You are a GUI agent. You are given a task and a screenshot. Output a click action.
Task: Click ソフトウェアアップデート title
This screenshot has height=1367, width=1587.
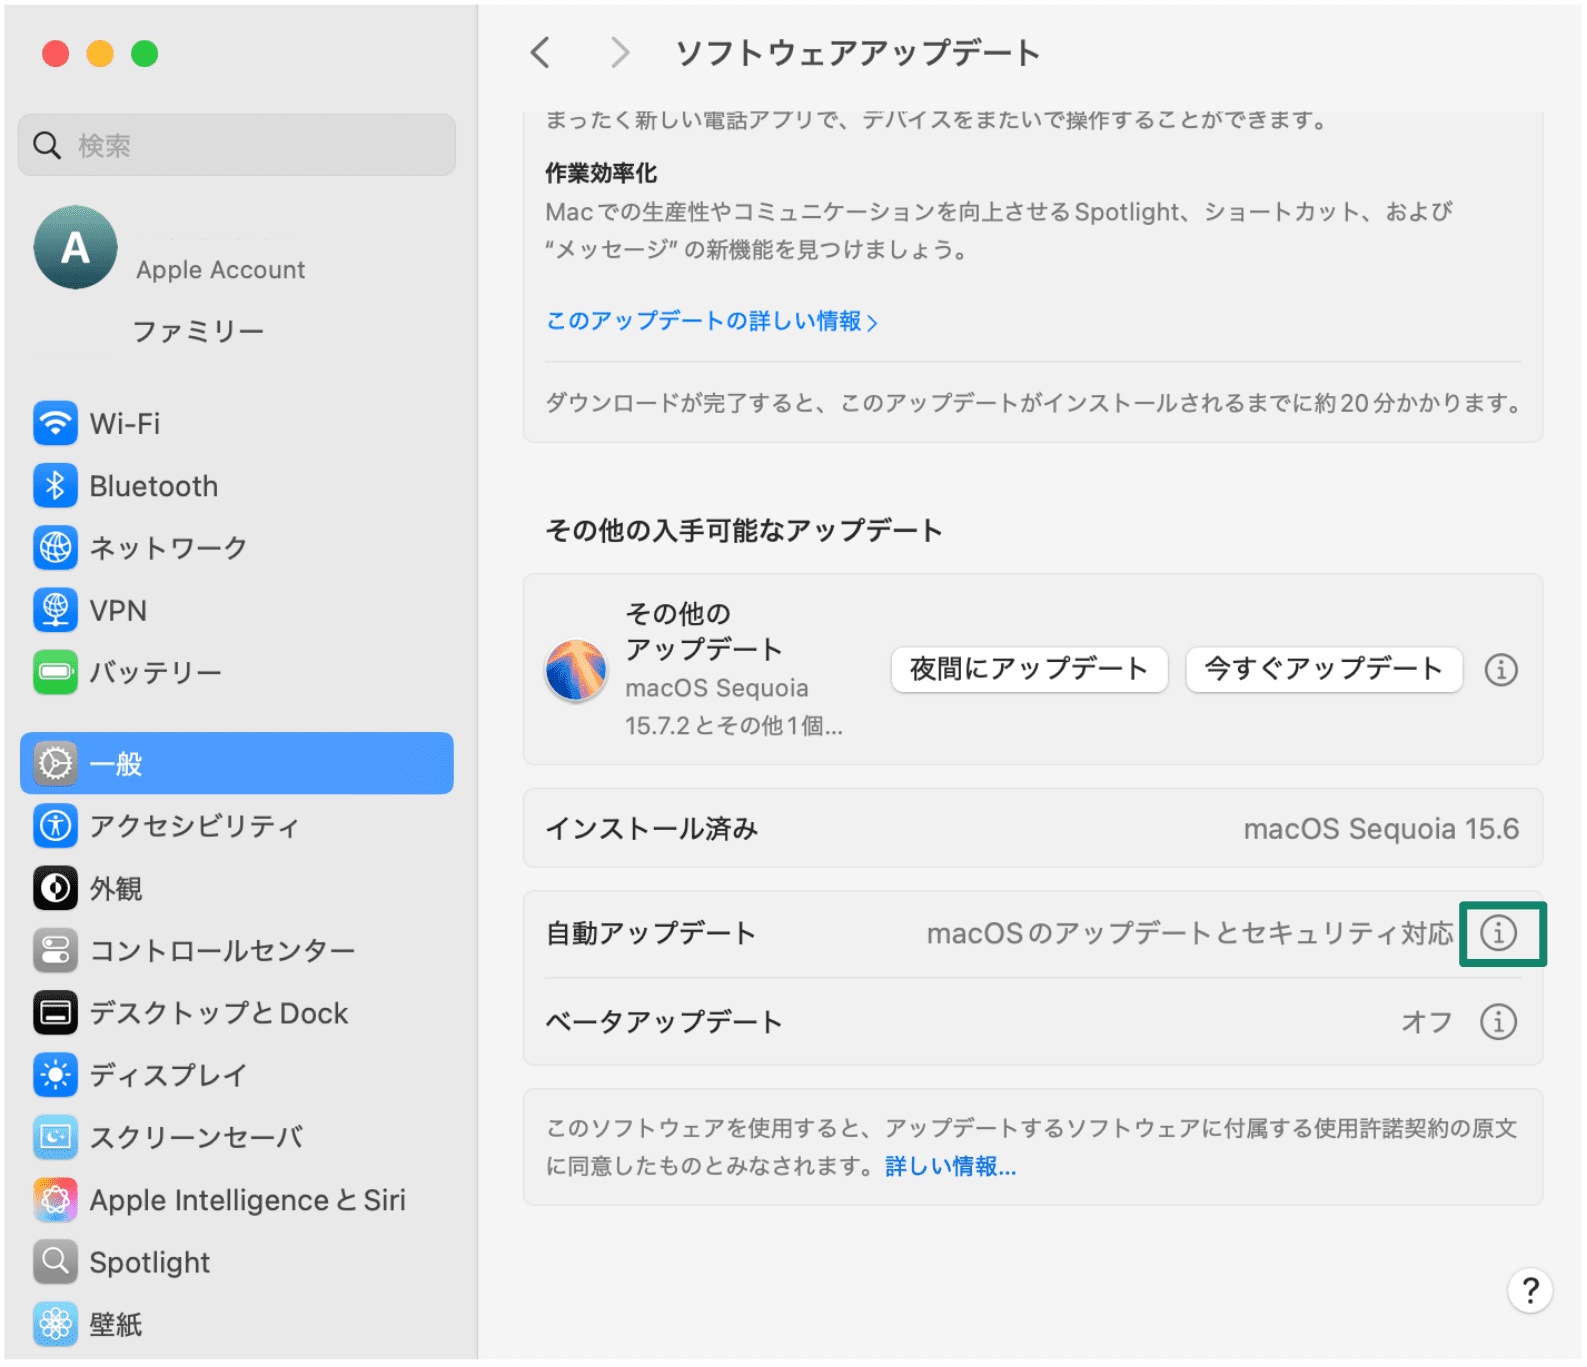858,53
